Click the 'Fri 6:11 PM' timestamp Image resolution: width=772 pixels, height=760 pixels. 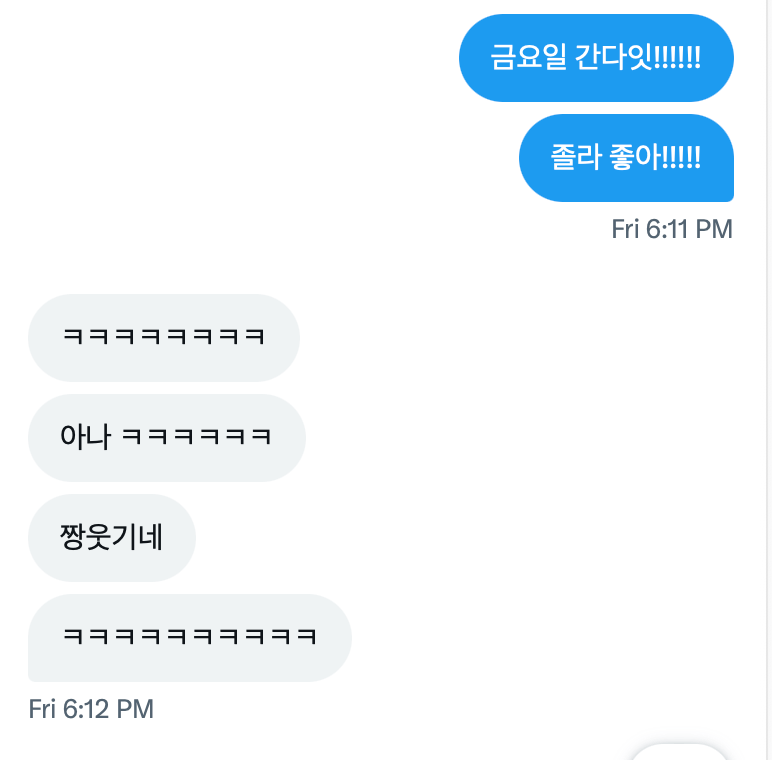tap(672, 229)
